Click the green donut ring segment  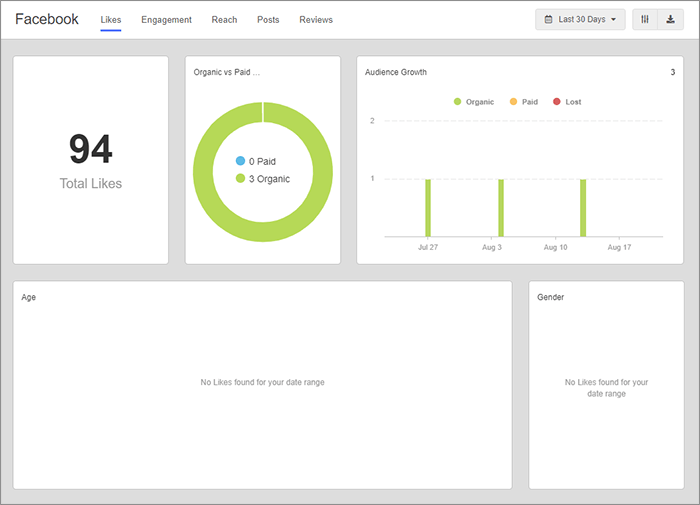[263, 232]
